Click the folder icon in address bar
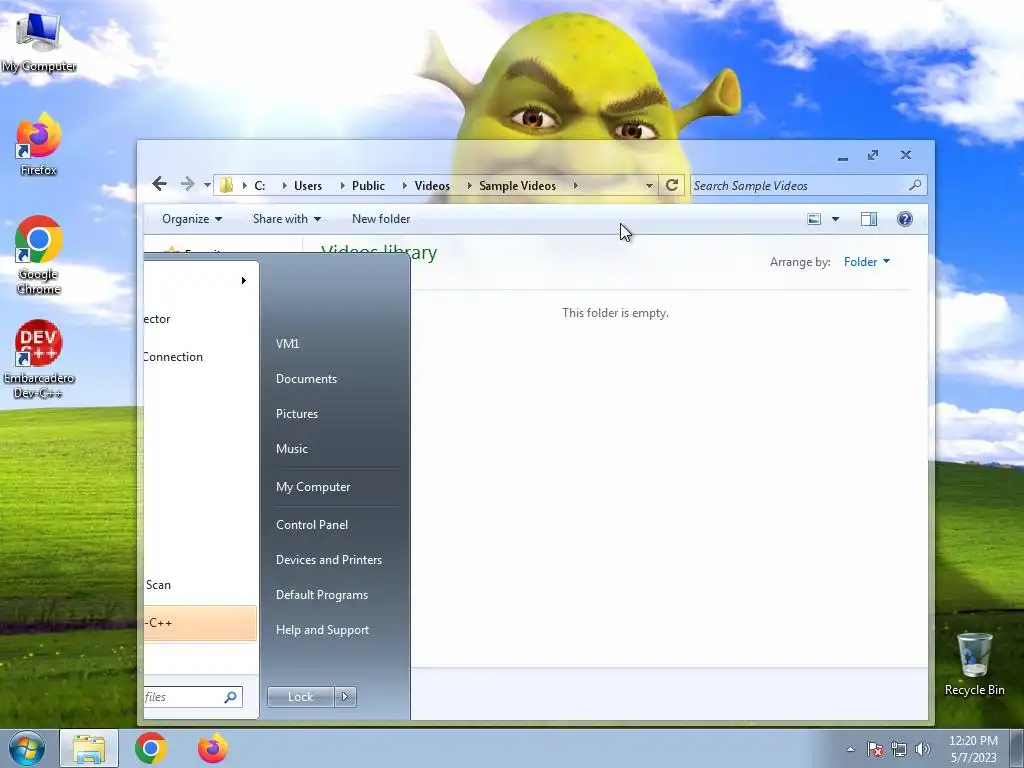This screenshot has width=1024, height=768. coord(227,185)
